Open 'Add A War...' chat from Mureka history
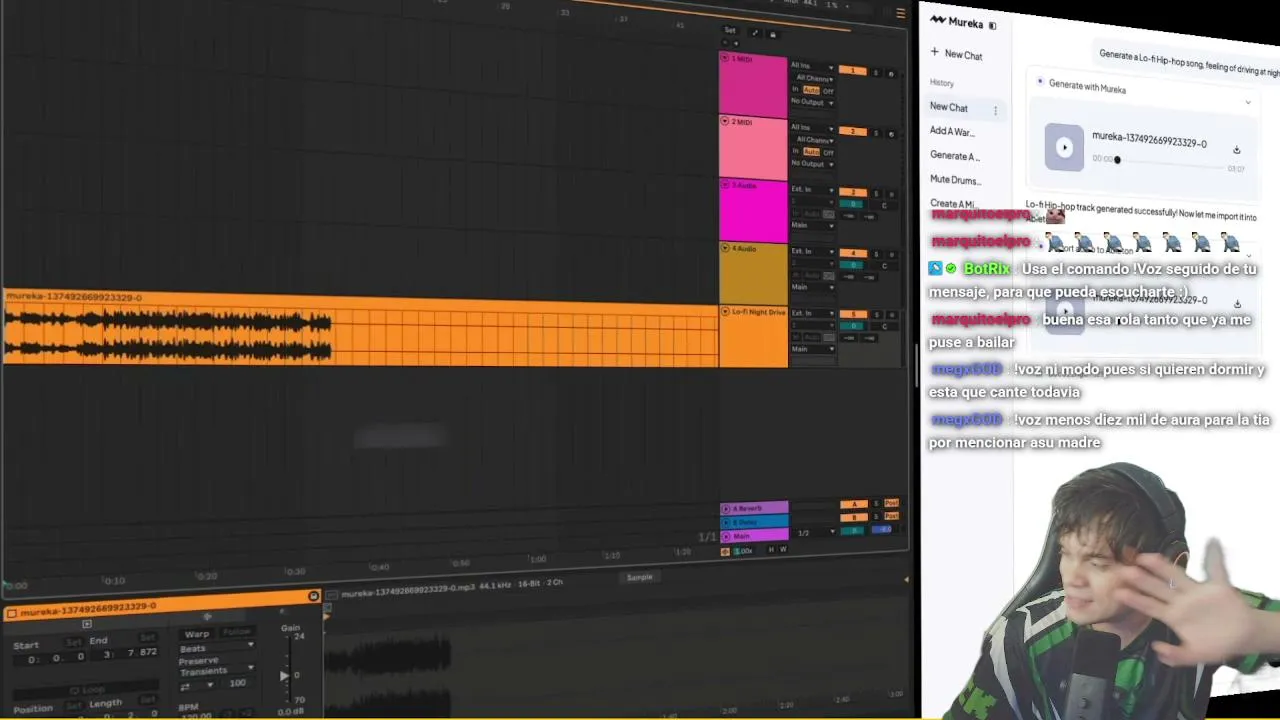This screenshot has width=1280, height=720. (x=952, y=131)
